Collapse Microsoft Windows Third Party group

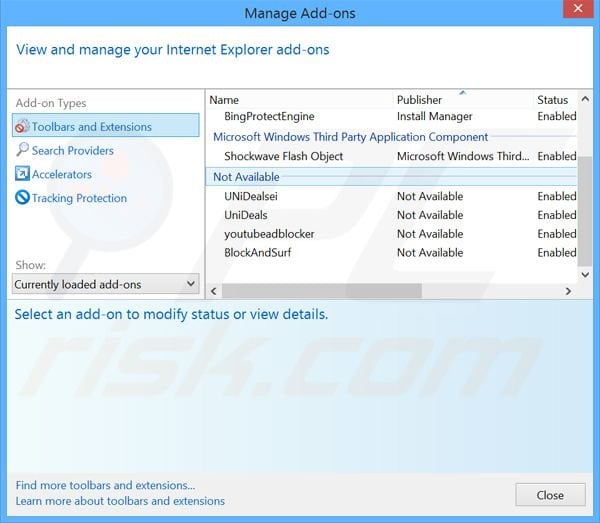click(x=350, y=137)
